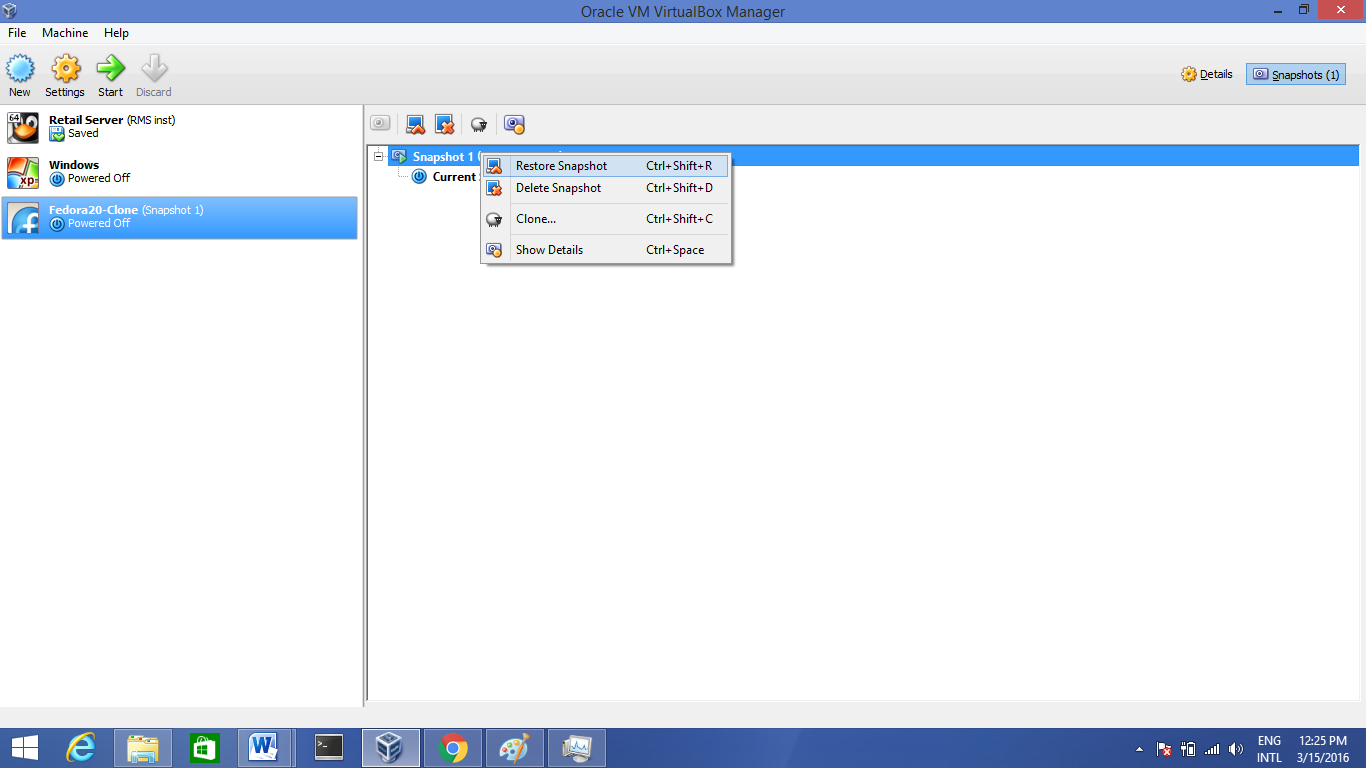Screen dimensions: 1366x768
Task: Click the Action Center flag tray icon
Action: pos(1164,749)
